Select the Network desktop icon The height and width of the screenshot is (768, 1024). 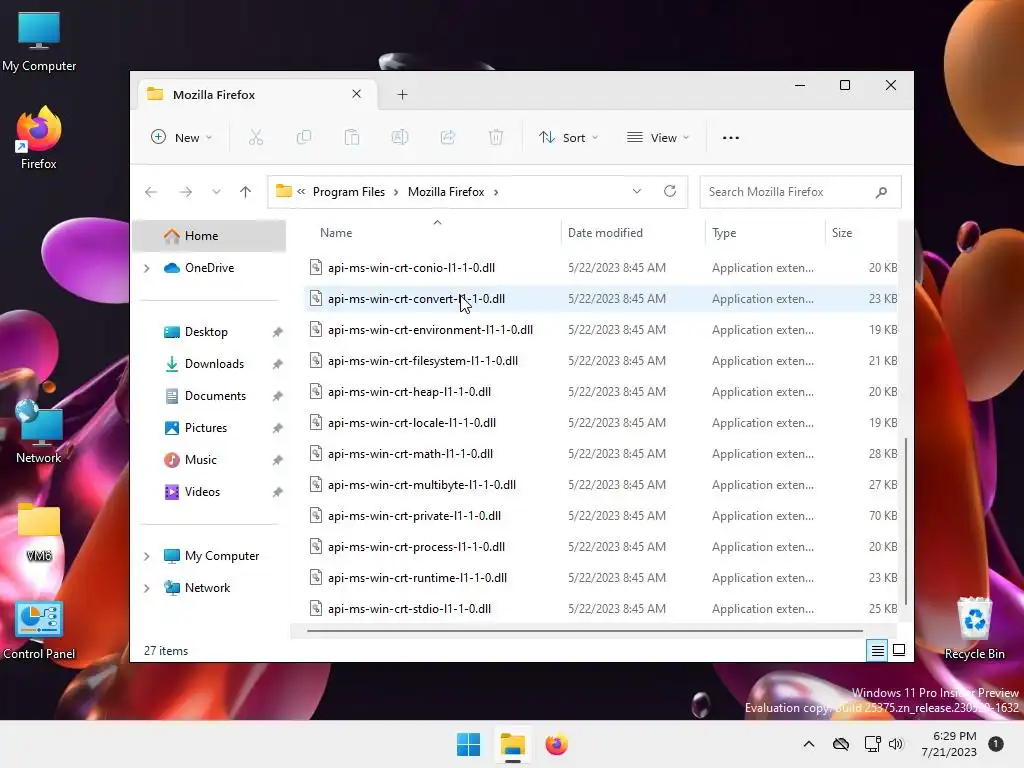[x=39, y=432]
